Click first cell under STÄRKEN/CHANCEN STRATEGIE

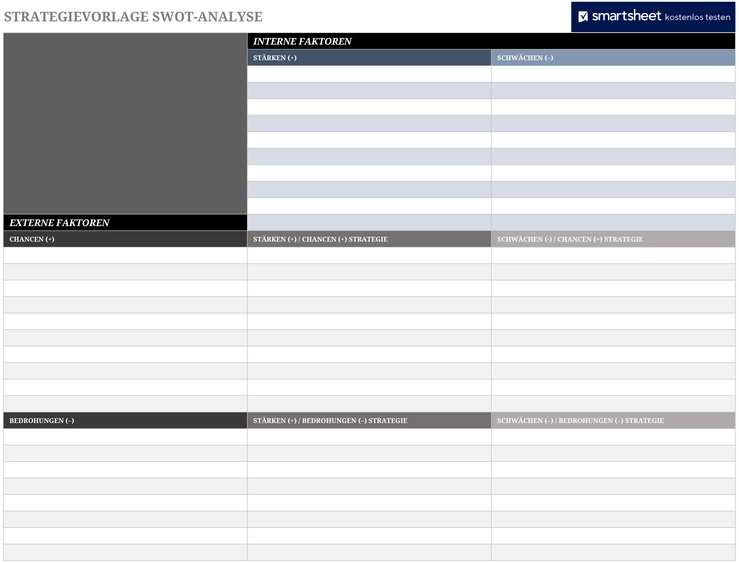click(x=369, y=255)
